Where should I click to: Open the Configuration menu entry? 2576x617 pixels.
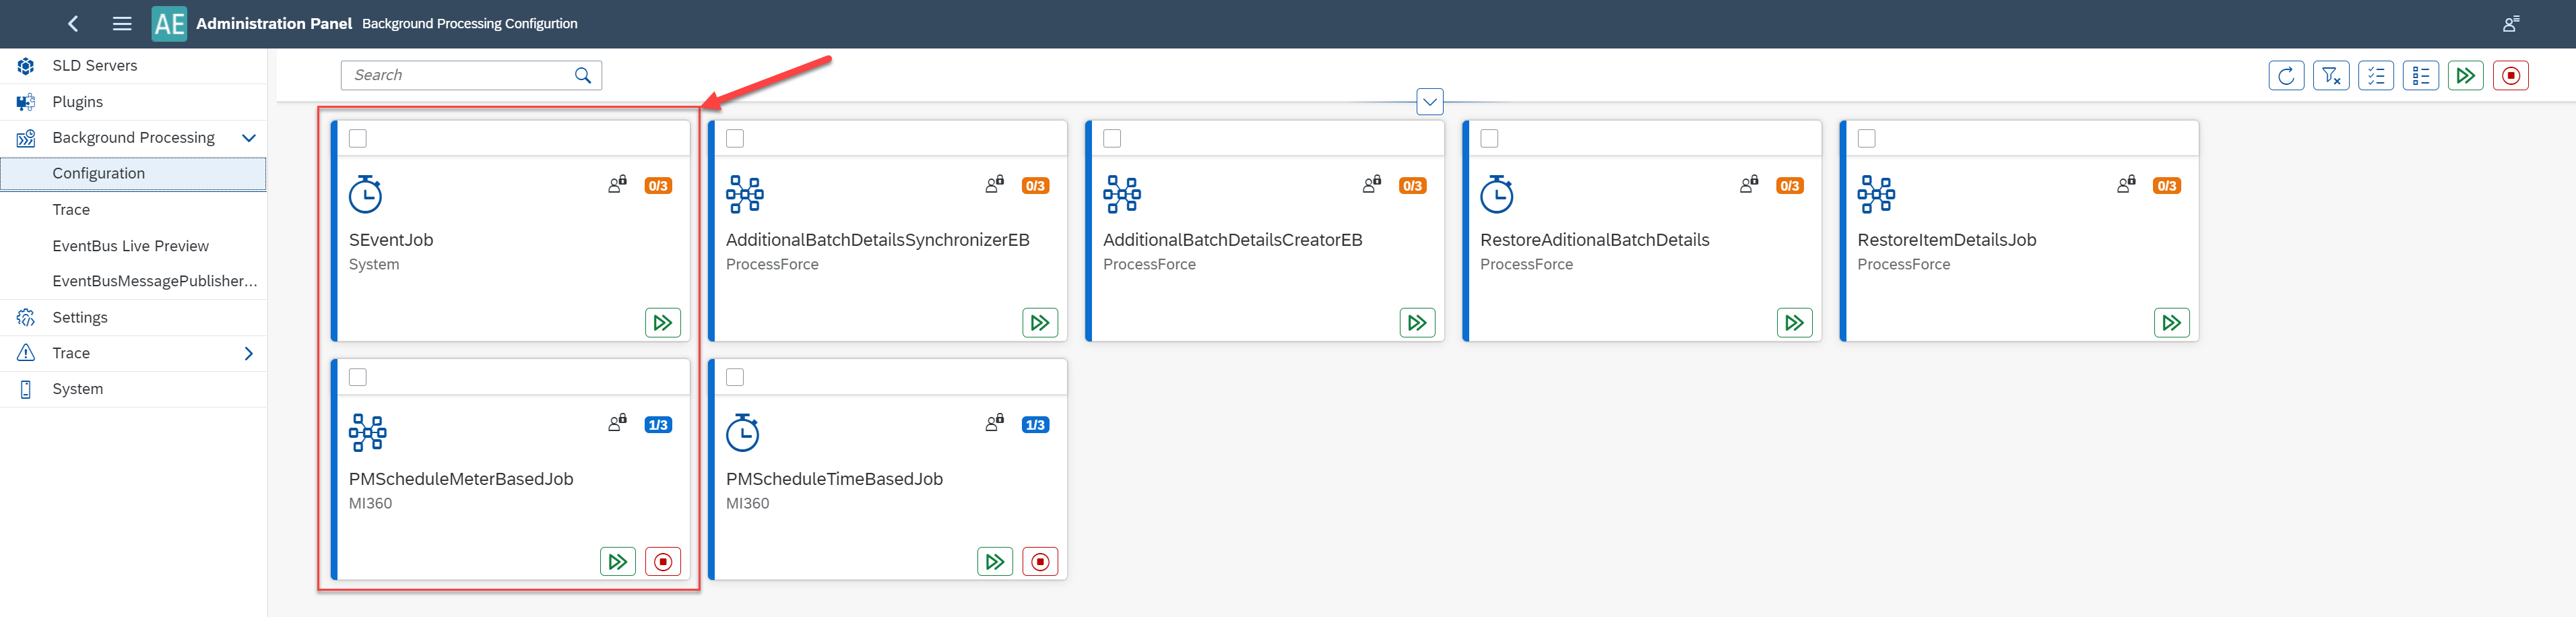[x=99, y=172]
